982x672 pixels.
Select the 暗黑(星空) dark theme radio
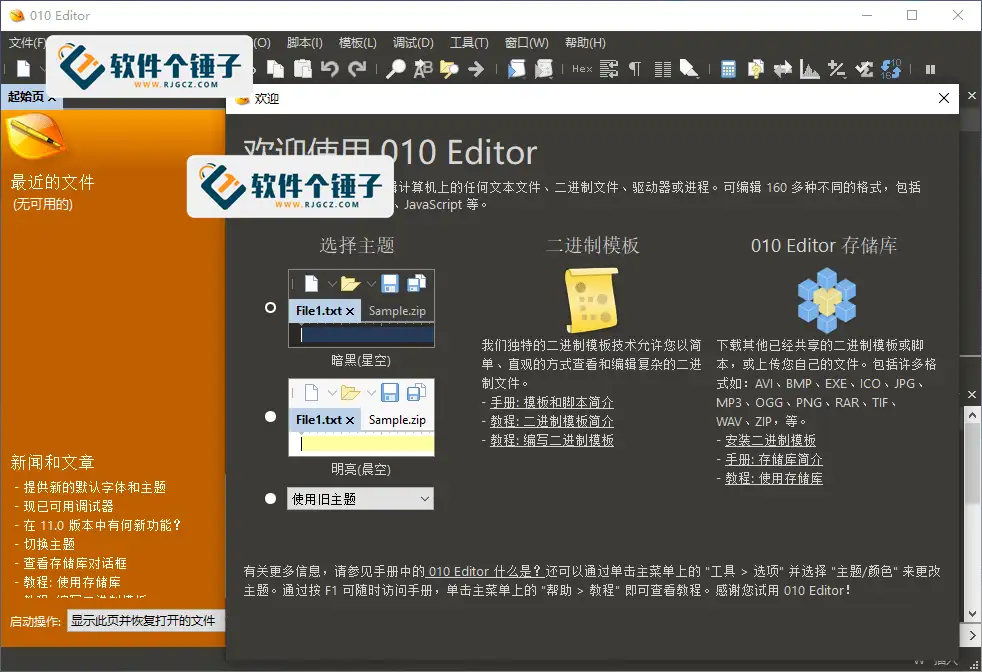[x=271, y=308]
